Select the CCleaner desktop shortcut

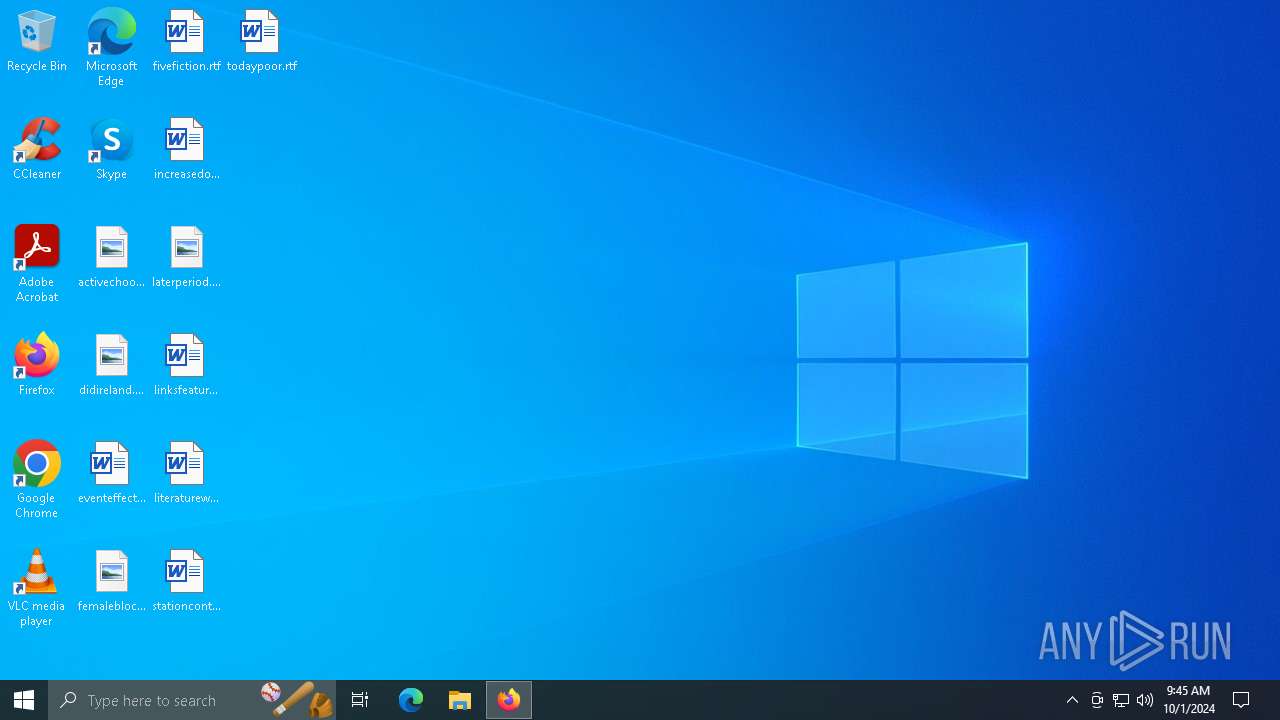click(37, 149)
